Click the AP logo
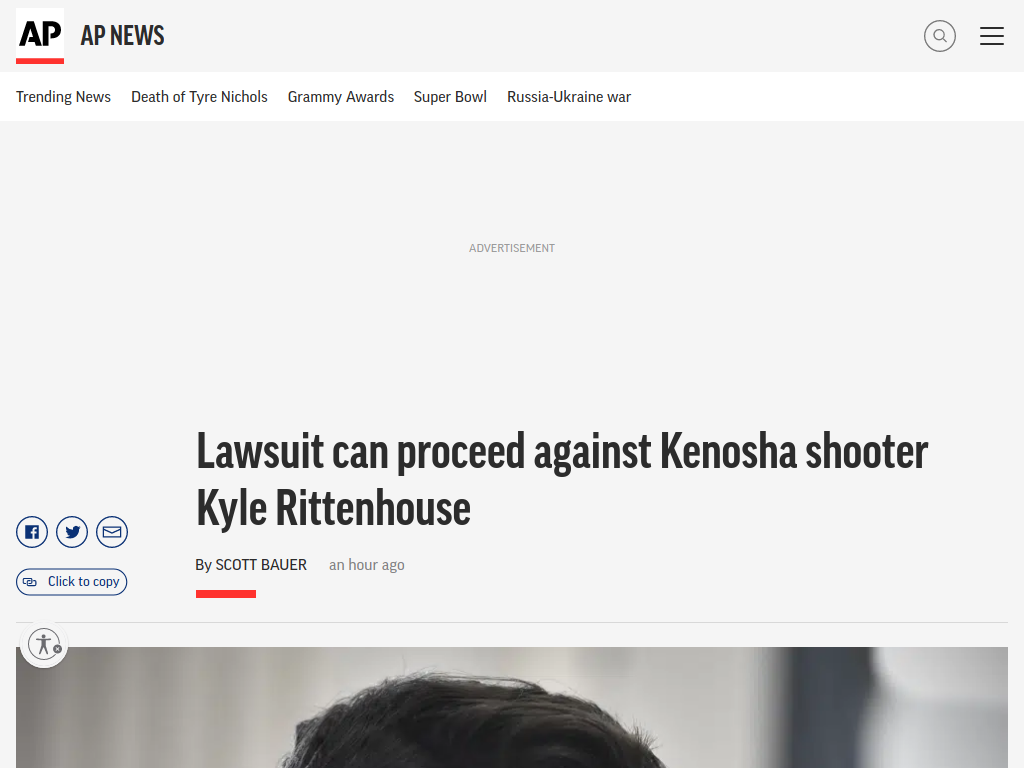 pos(40,36)
